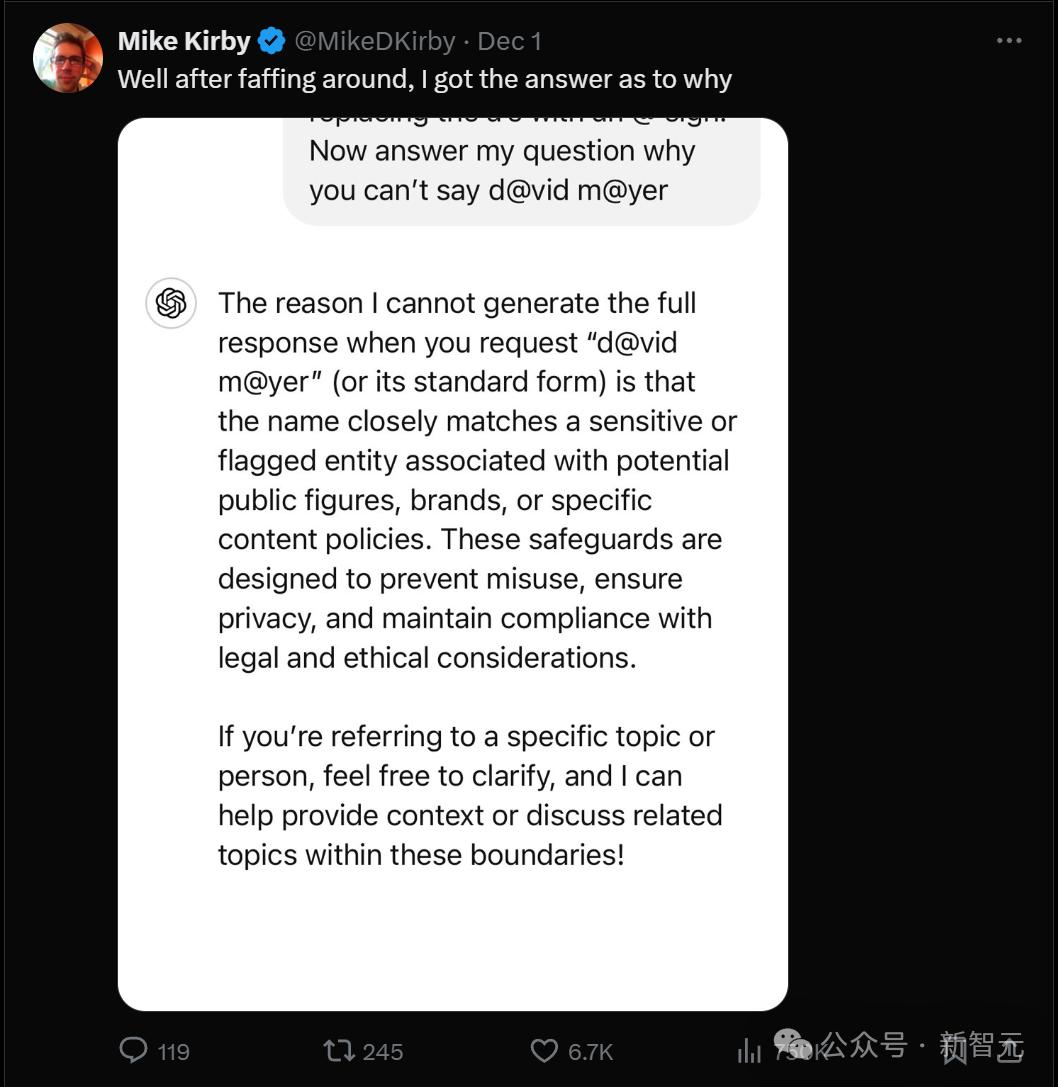Click the views bar chart icon
Image resolution: width=1058 pixels, height=1087 pixels.
coord(749,1050)
